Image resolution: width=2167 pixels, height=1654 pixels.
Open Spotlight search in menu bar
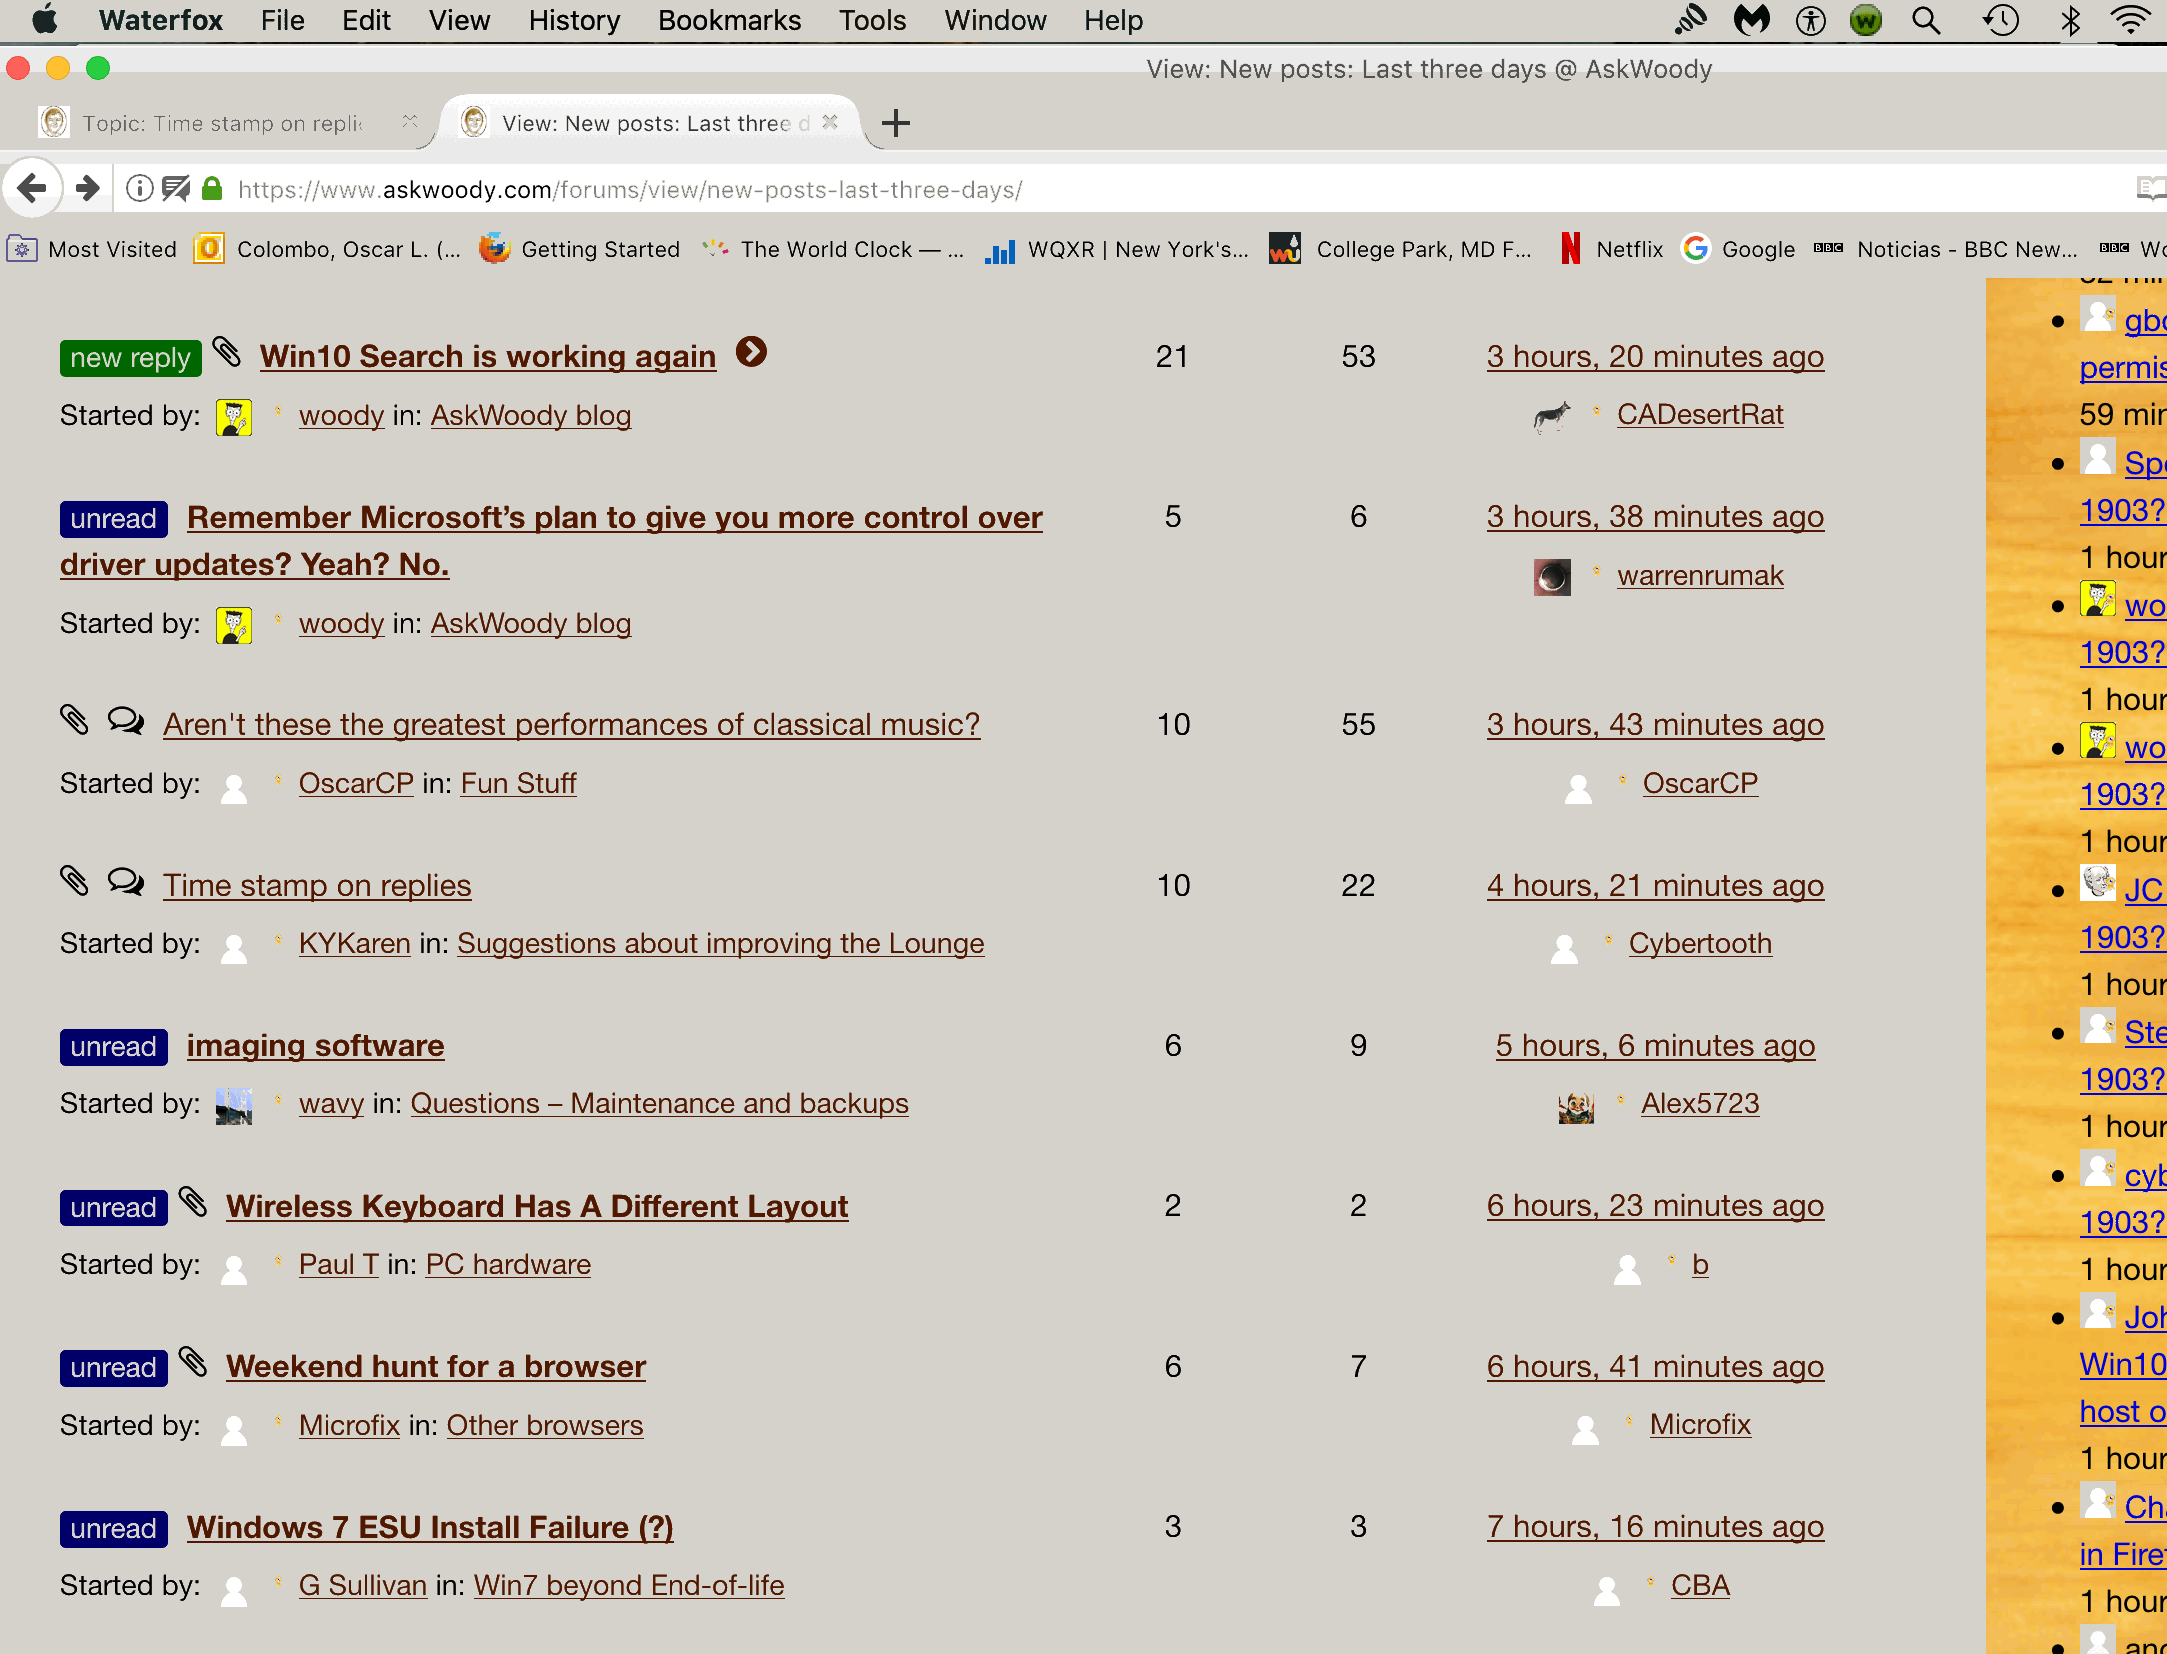[x=1926, y=20]
